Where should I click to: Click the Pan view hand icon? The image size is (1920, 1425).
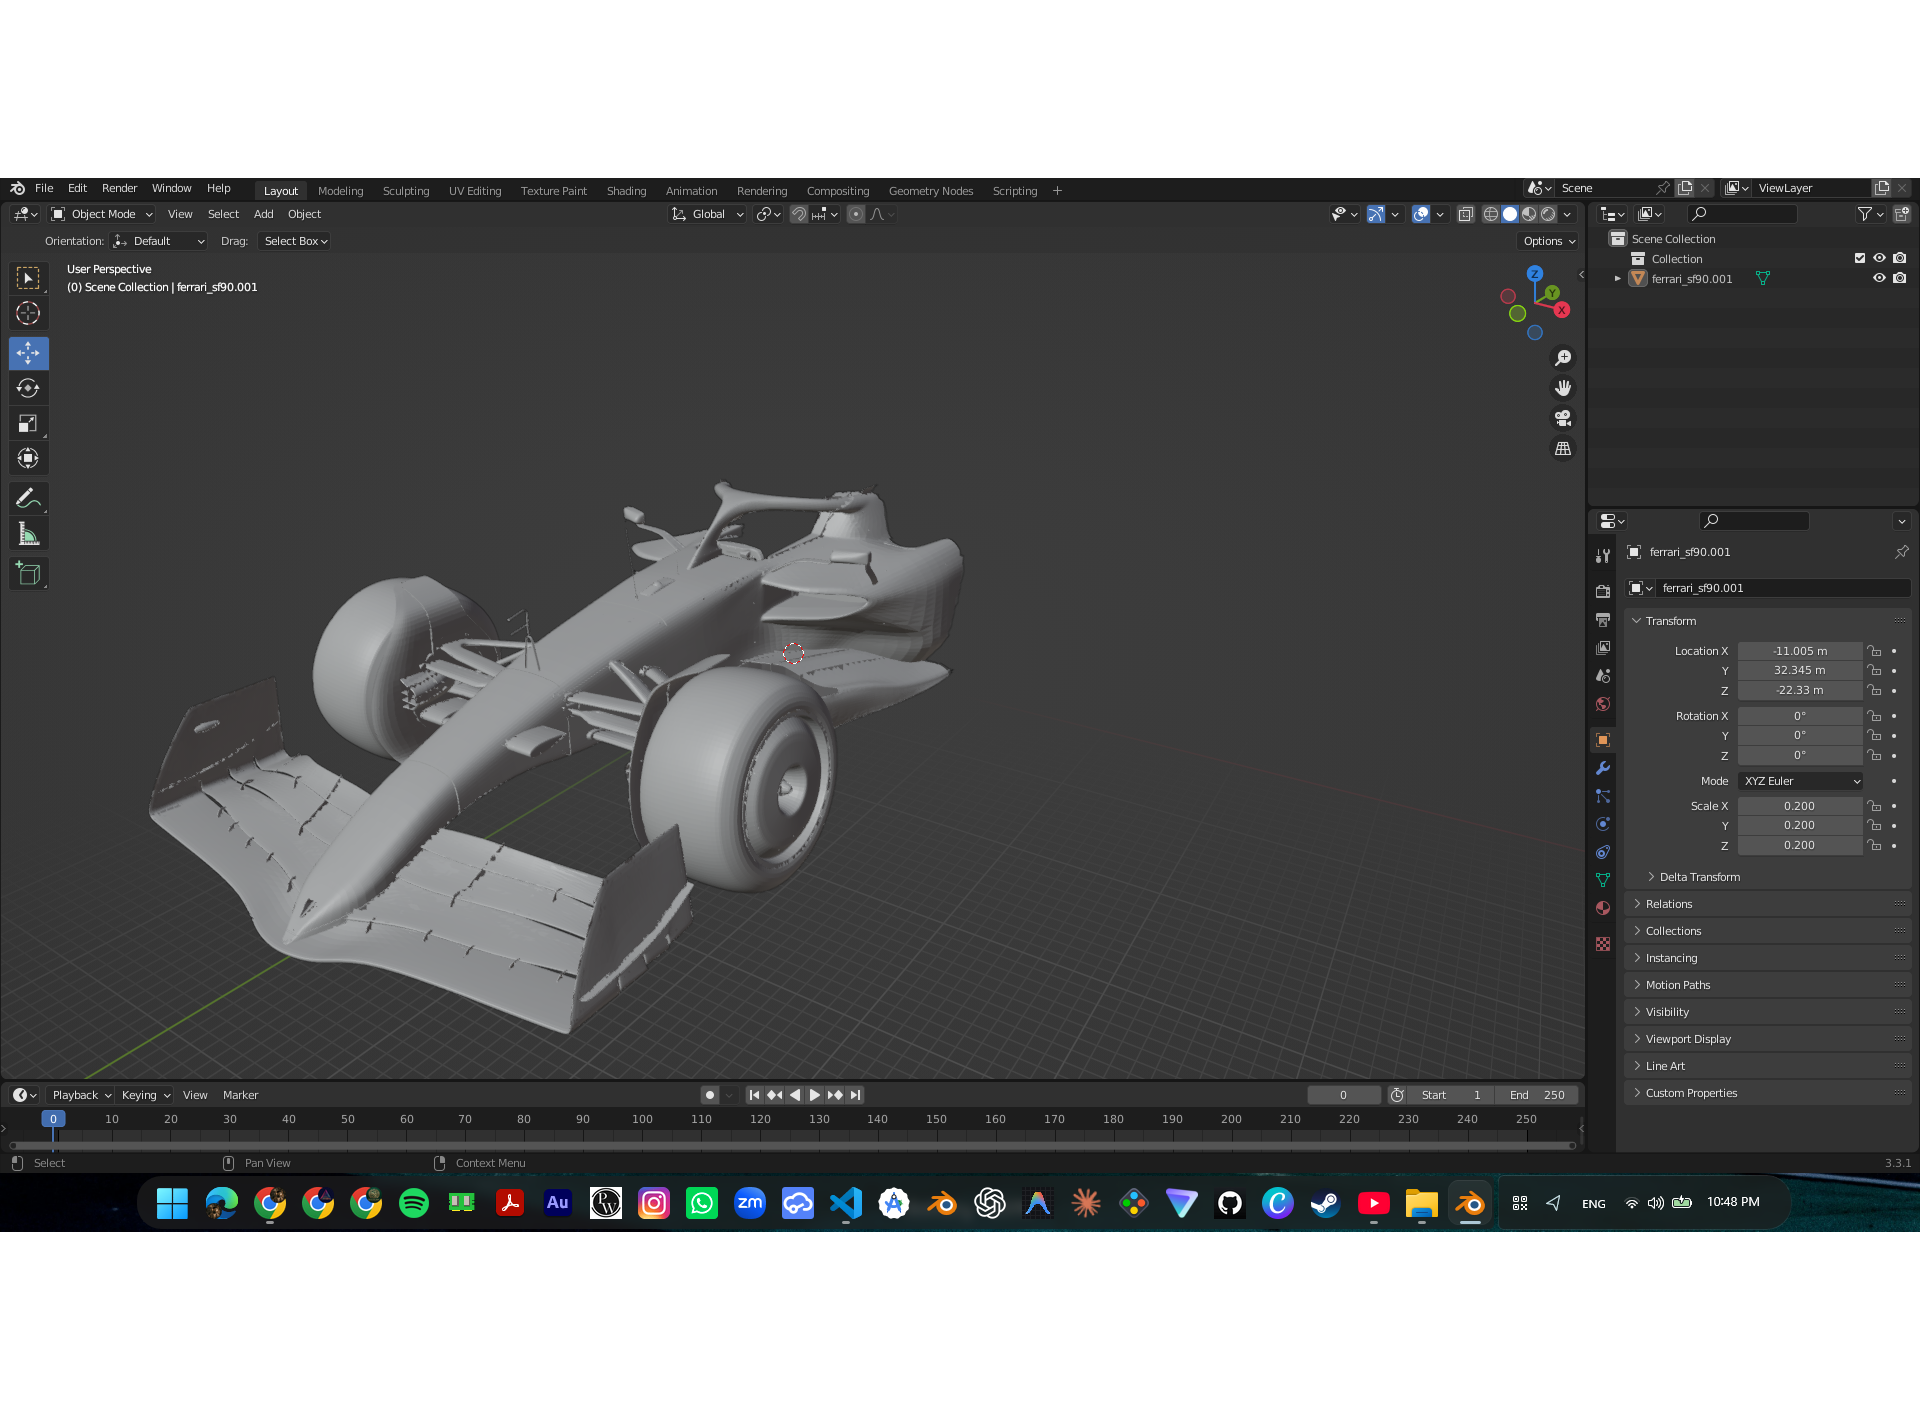[1563, 388]
